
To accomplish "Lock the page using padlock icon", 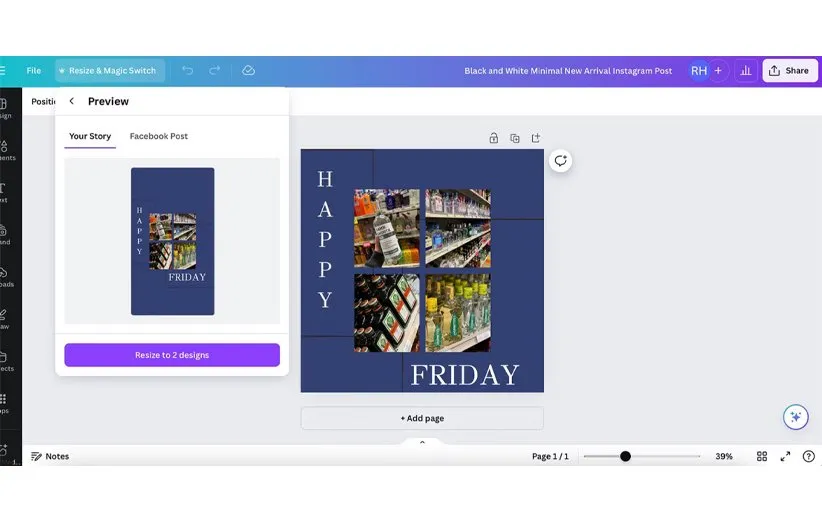I will point(493,138).
